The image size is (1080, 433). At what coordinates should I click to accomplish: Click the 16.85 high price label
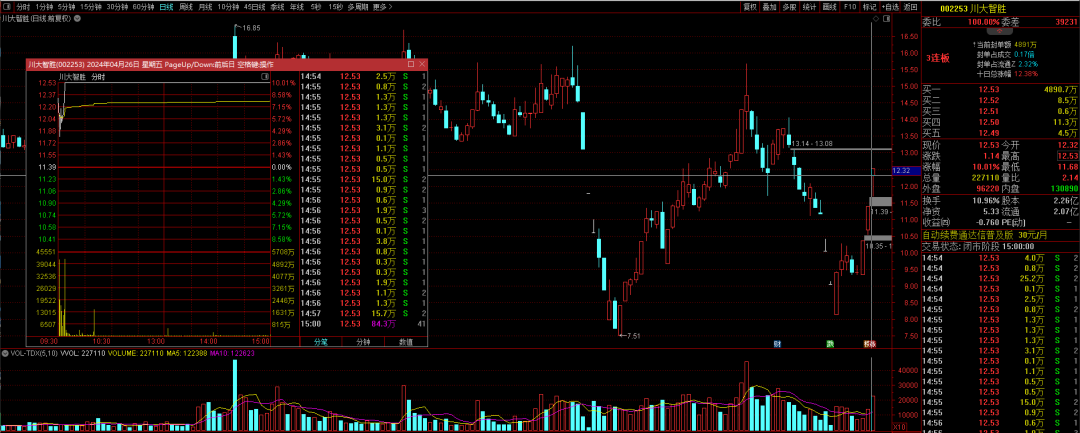click(251, 28)
